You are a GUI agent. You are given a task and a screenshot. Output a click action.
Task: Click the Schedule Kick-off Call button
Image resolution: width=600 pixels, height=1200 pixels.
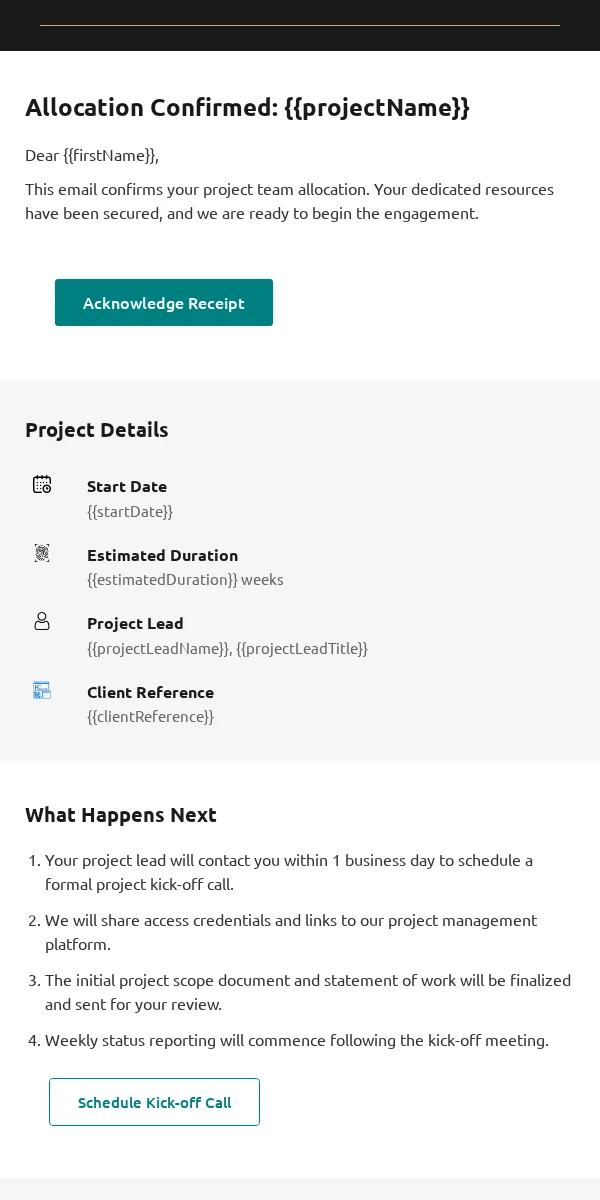(x=154, y=1102)
